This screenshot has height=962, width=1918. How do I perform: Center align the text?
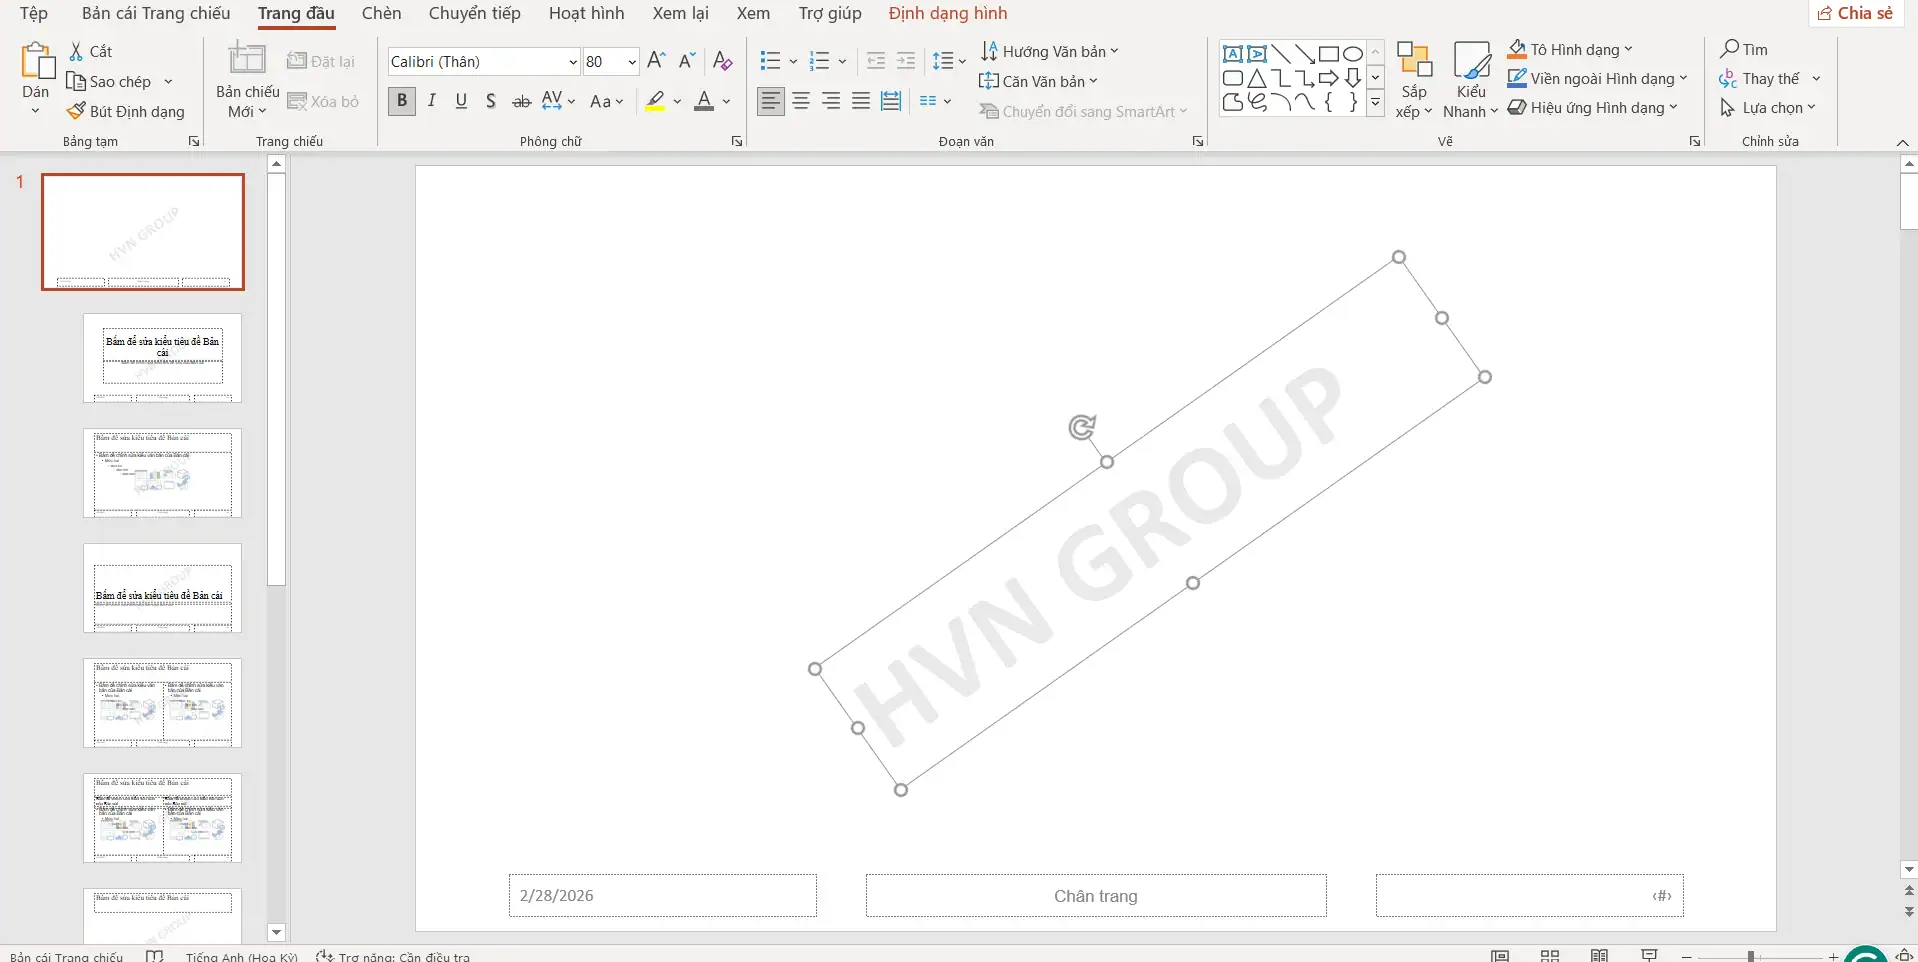point(801,100)
